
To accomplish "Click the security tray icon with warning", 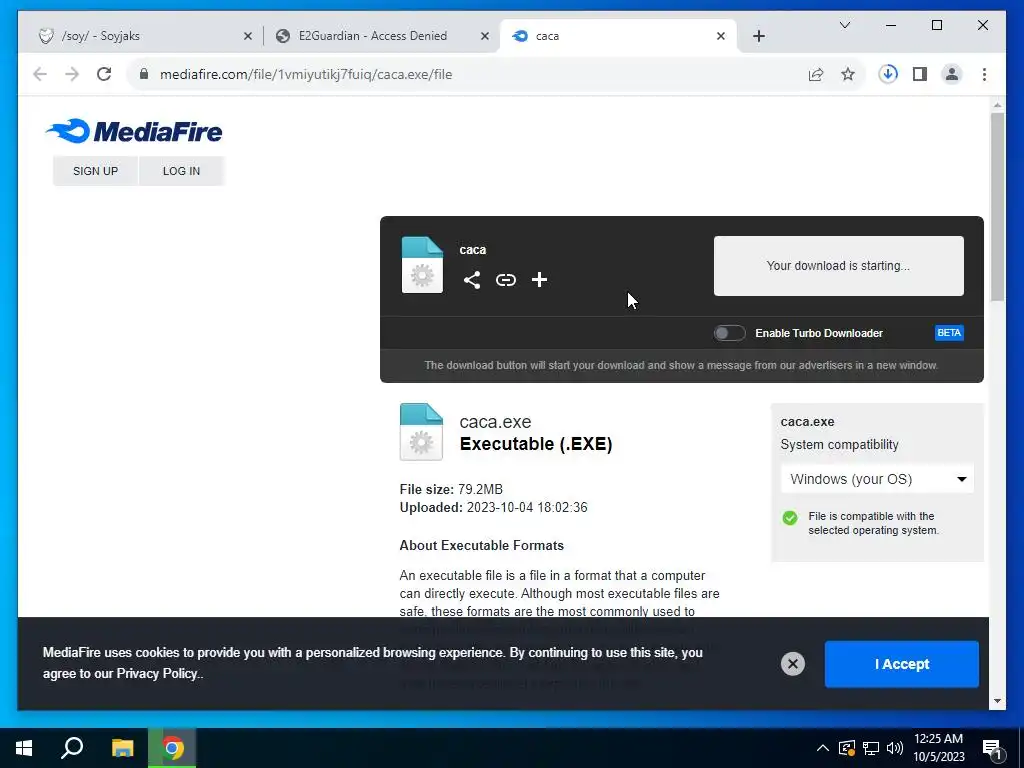I will pos(847,748).
